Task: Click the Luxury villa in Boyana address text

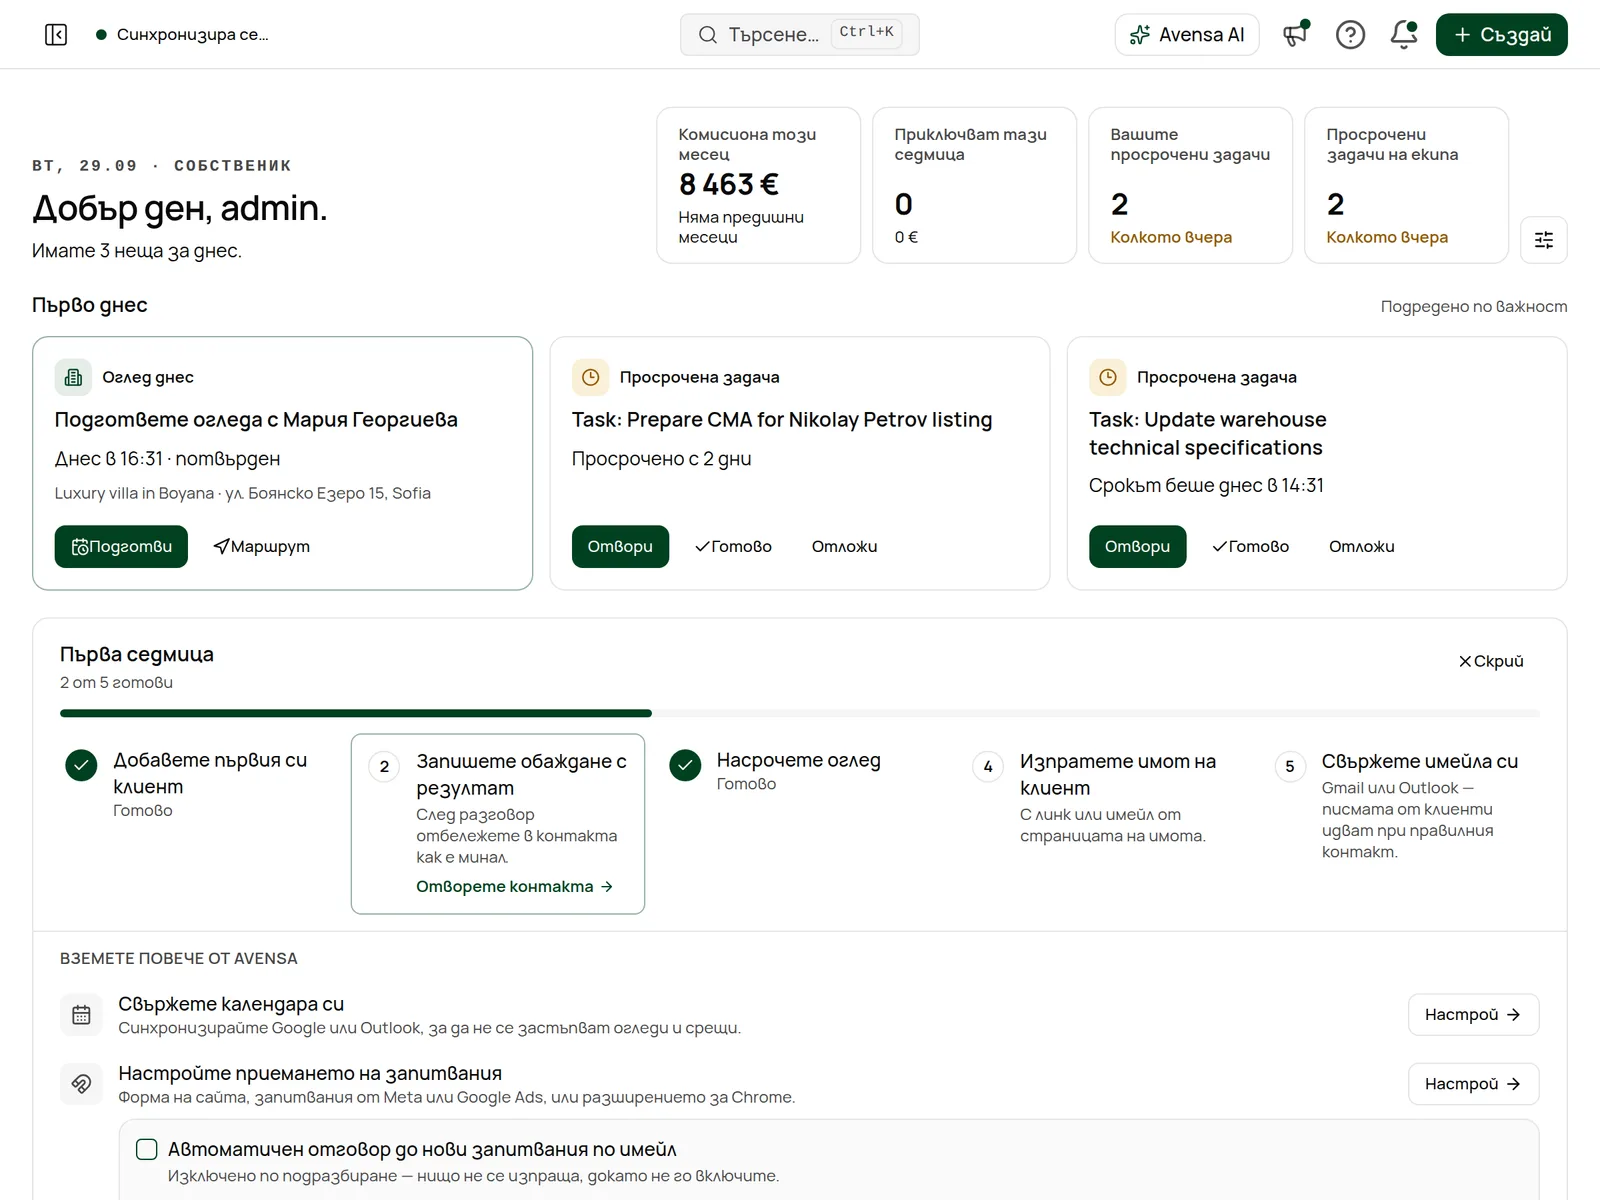Action: point(243,493)
